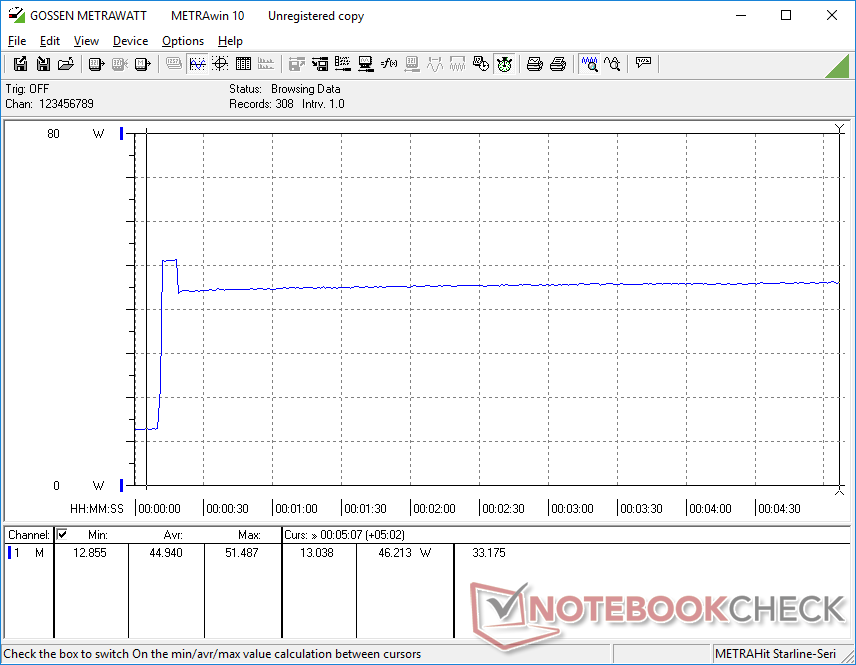
Task: Minimize the METRAwin 10 window
Action: point(741,15)
